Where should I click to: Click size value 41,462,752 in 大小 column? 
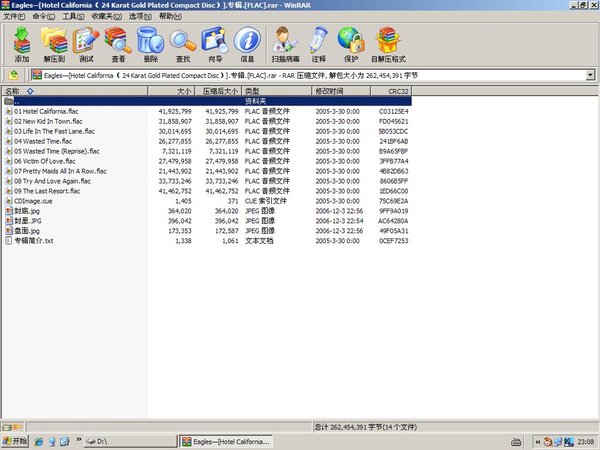point(175,191)
